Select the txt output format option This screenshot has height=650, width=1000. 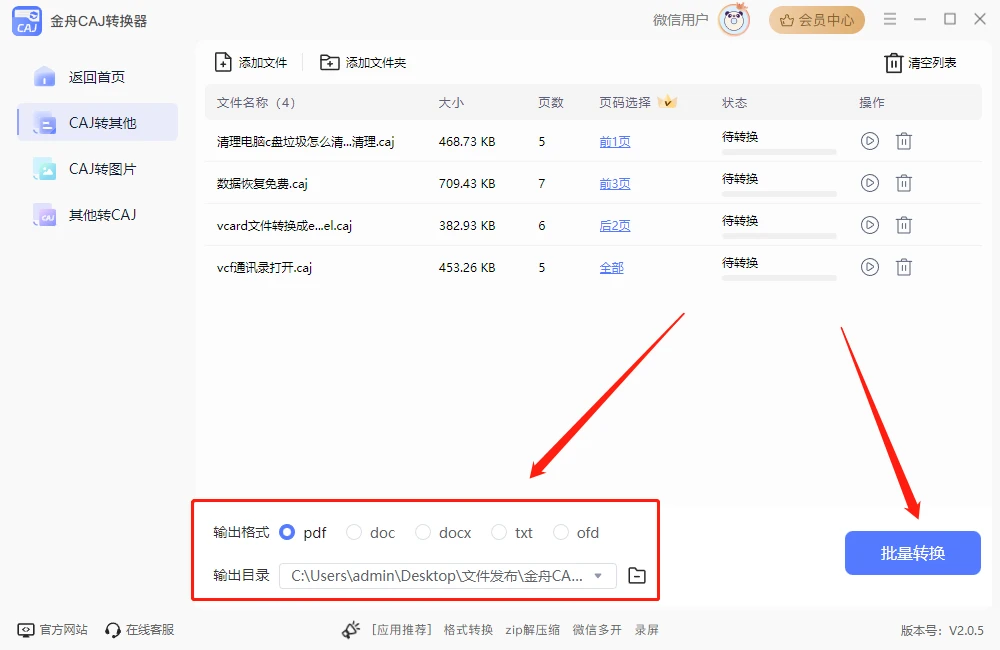[x=499, y=533]
